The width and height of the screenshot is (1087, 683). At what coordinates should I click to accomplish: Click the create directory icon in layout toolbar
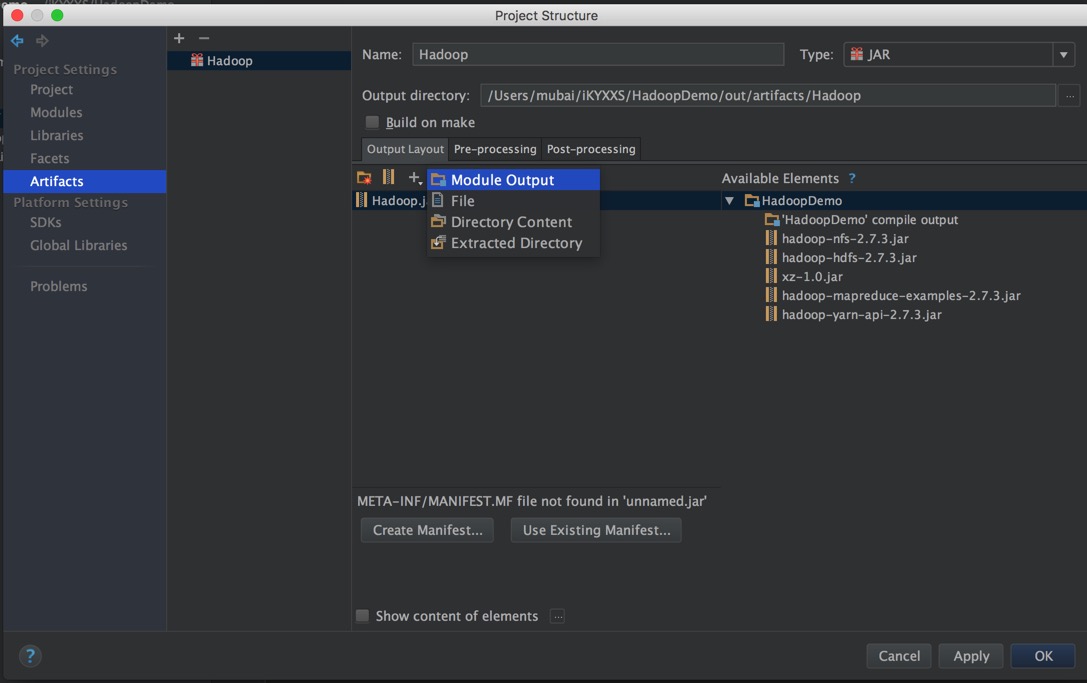click(x=364, y=178)
